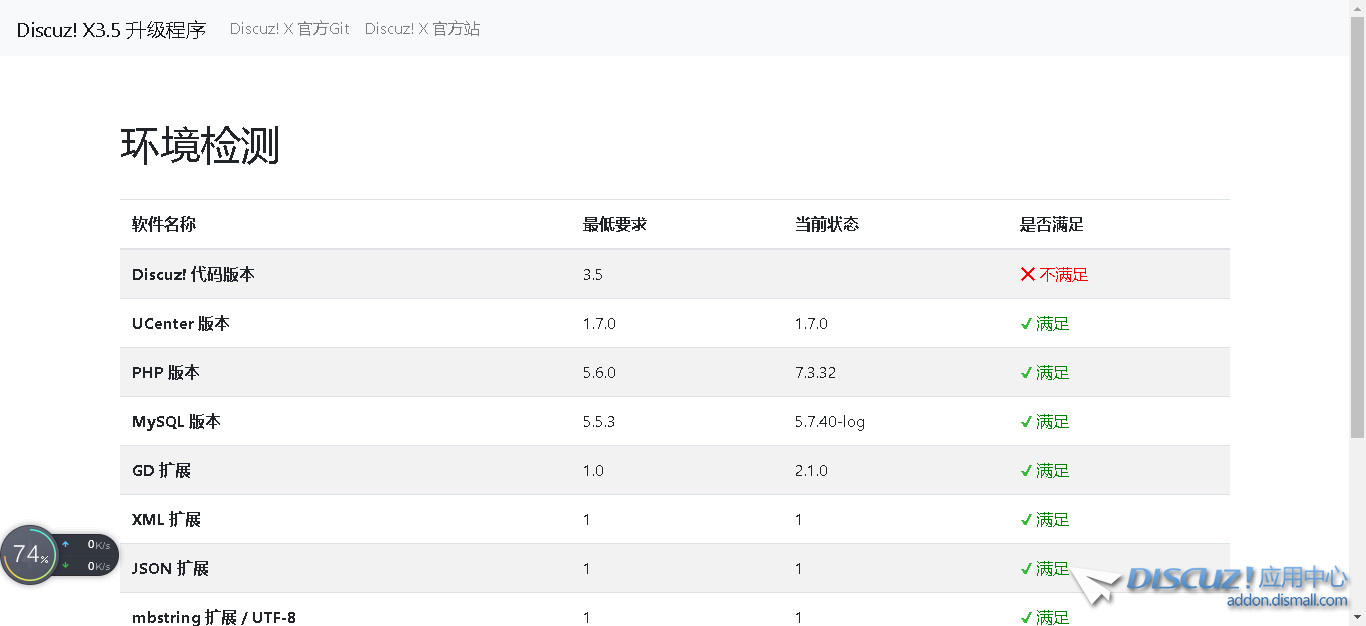Click the network speed readout on the floating widget
The height and width of the screenshot is (626, 1366).
(88, 555)
